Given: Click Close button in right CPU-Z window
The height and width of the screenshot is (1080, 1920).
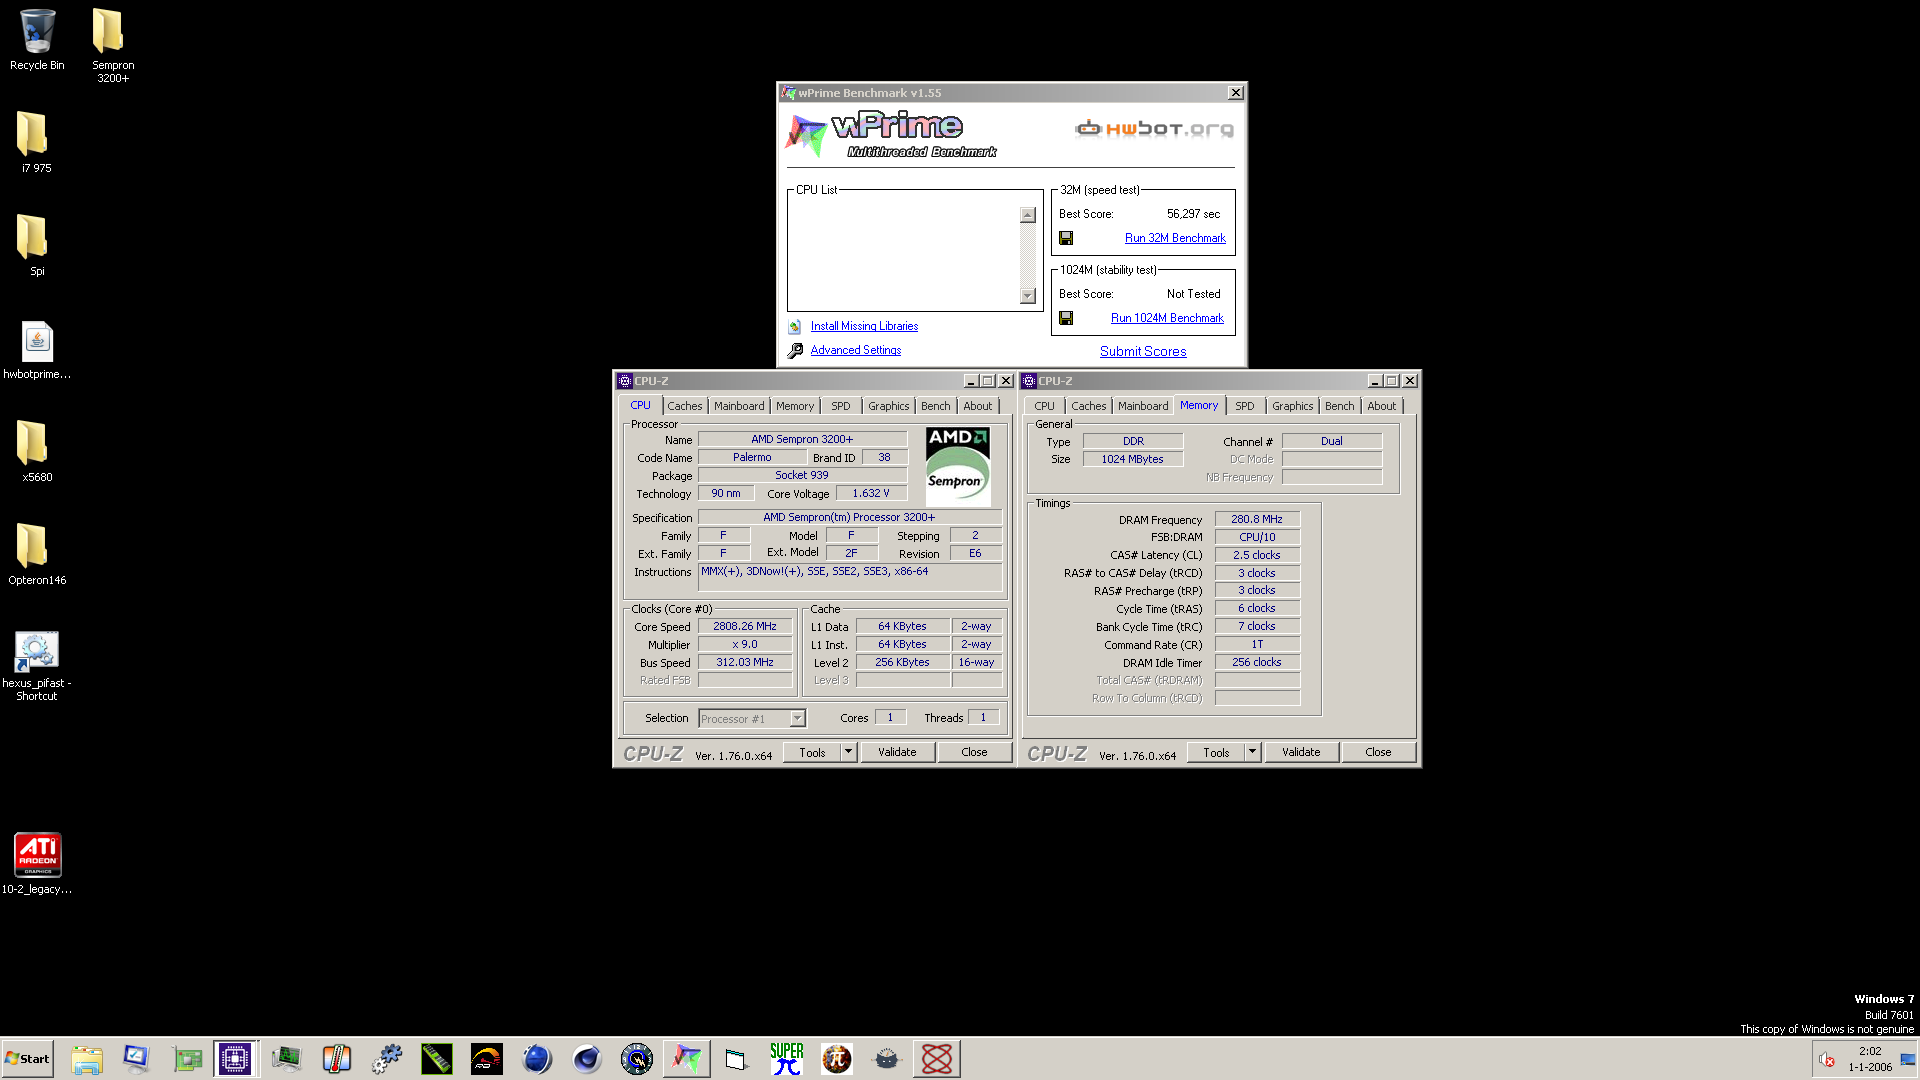Looking at the screenshot, I should pyautogui.click(x=1378, y=752).
